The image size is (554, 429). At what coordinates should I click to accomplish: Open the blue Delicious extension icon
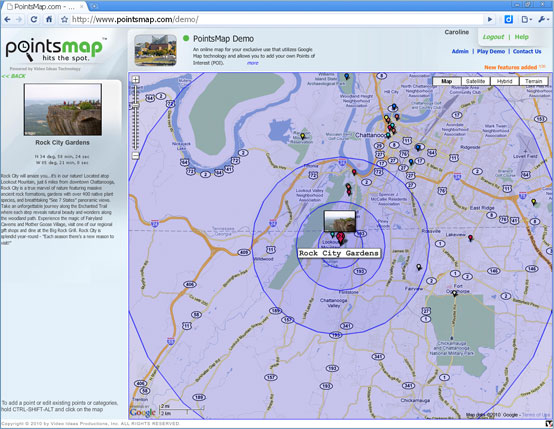pyautogui.click(x=508, y=19)
